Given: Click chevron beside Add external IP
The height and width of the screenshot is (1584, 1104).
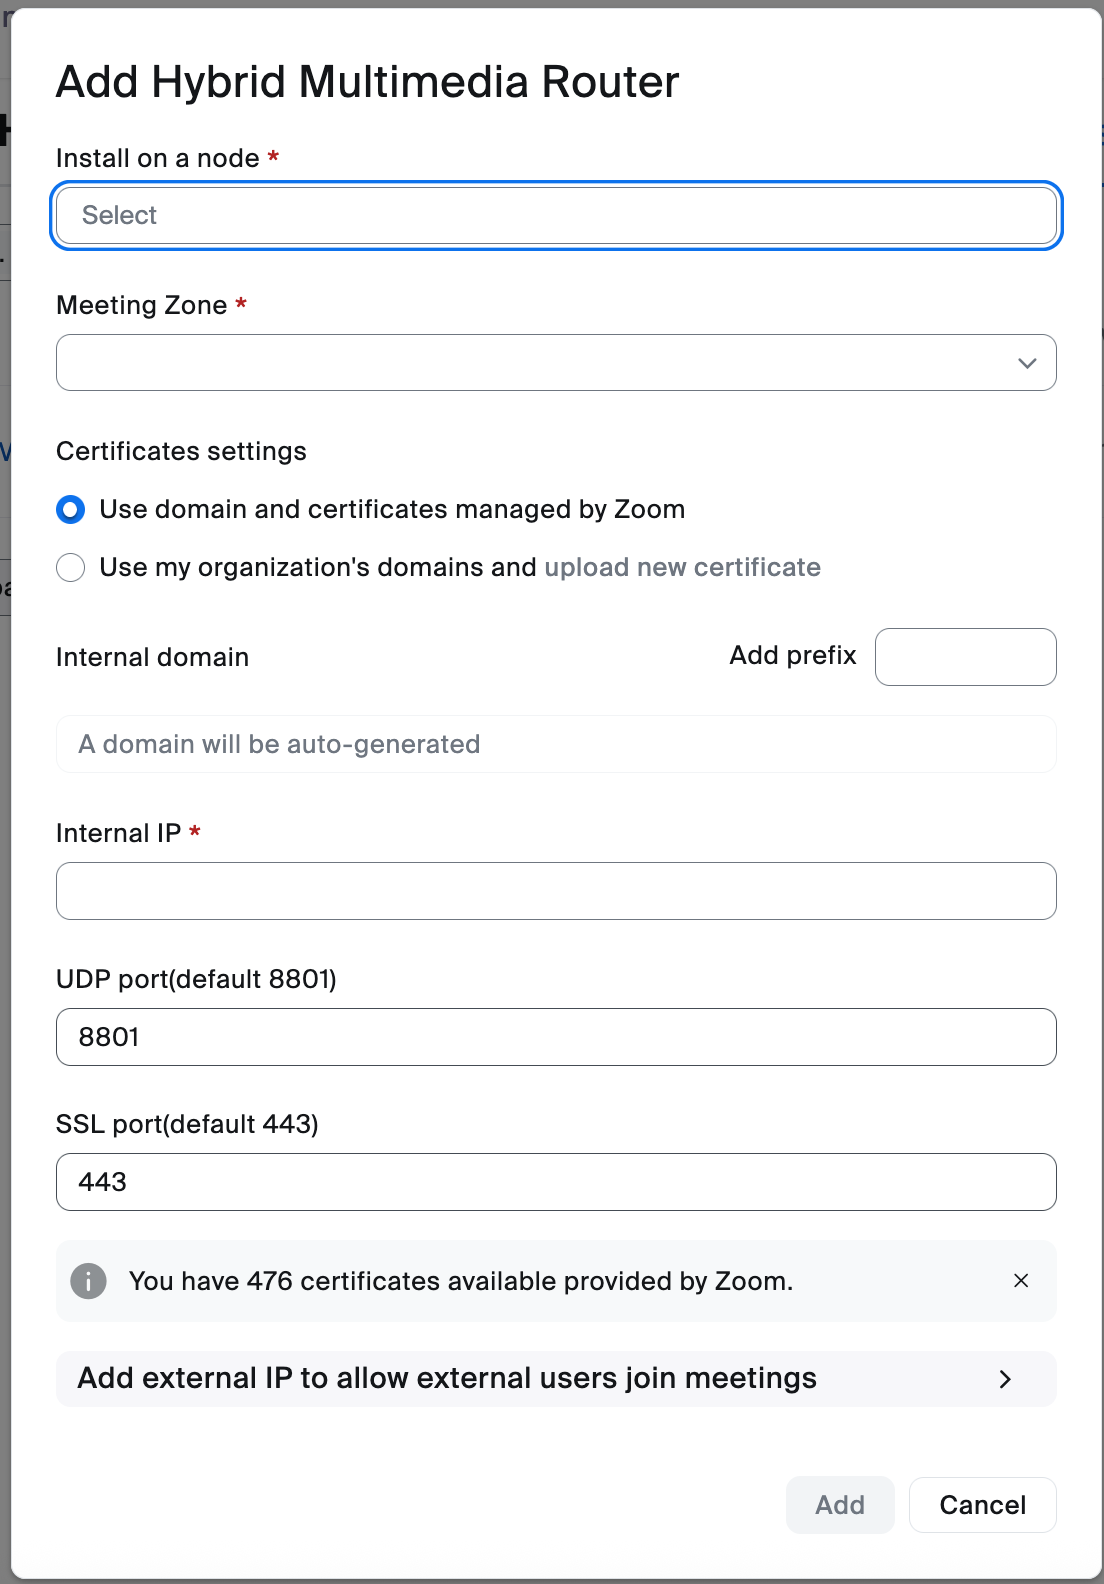Looking at the screenshot, I should [1005, 1379].
